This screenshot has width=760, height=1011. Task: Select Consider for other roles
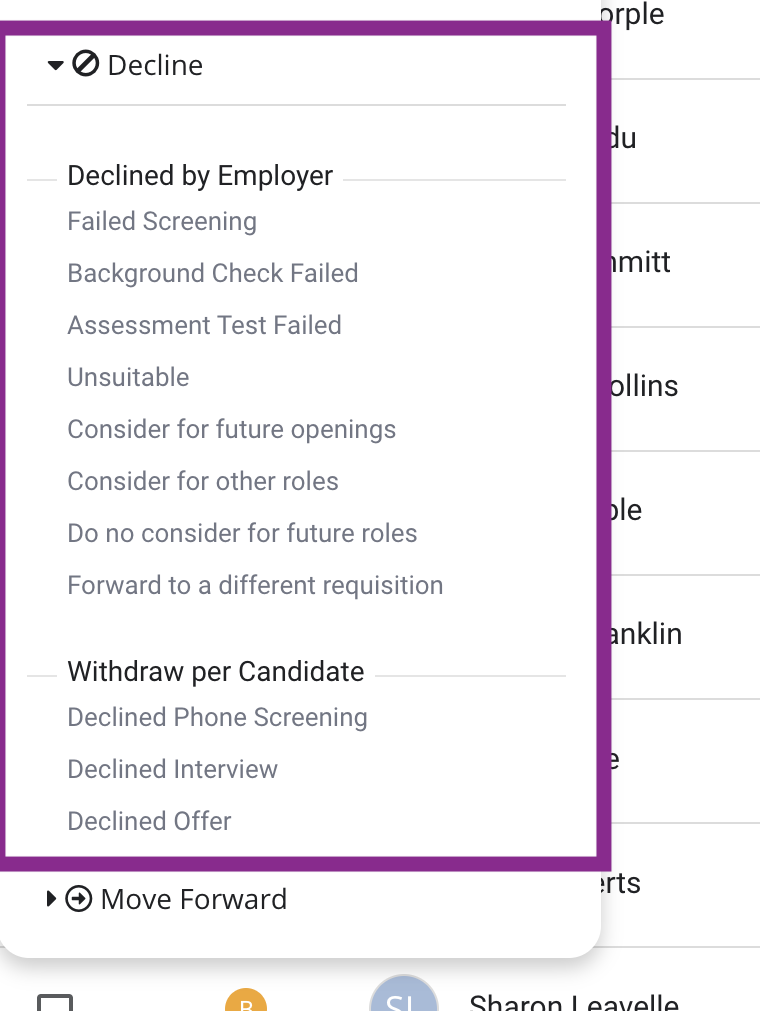(203, 481)
